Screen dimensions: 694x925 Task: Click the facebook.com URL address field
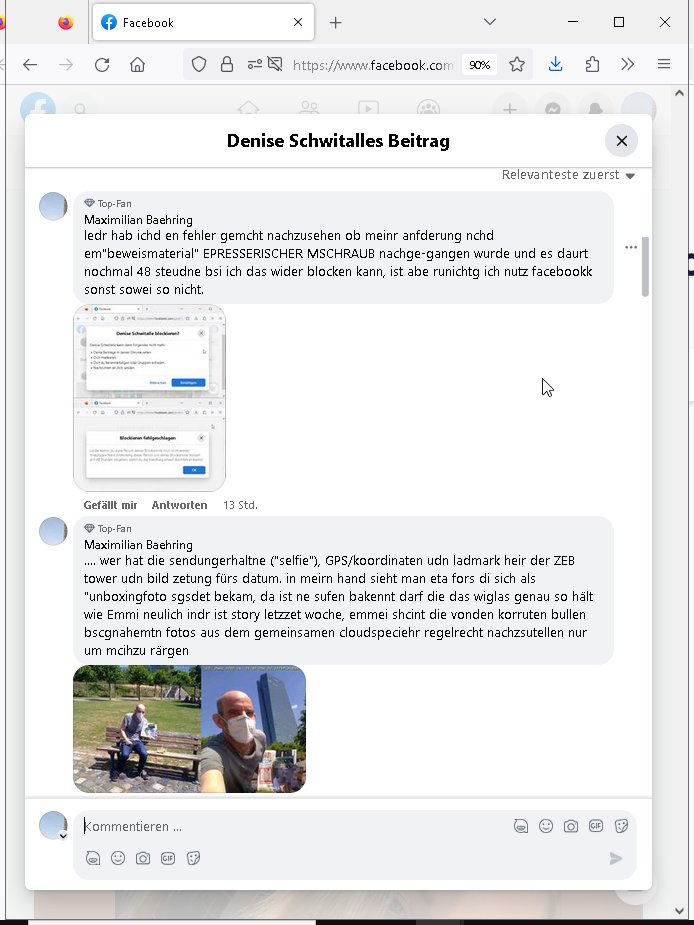pos(373,65)
